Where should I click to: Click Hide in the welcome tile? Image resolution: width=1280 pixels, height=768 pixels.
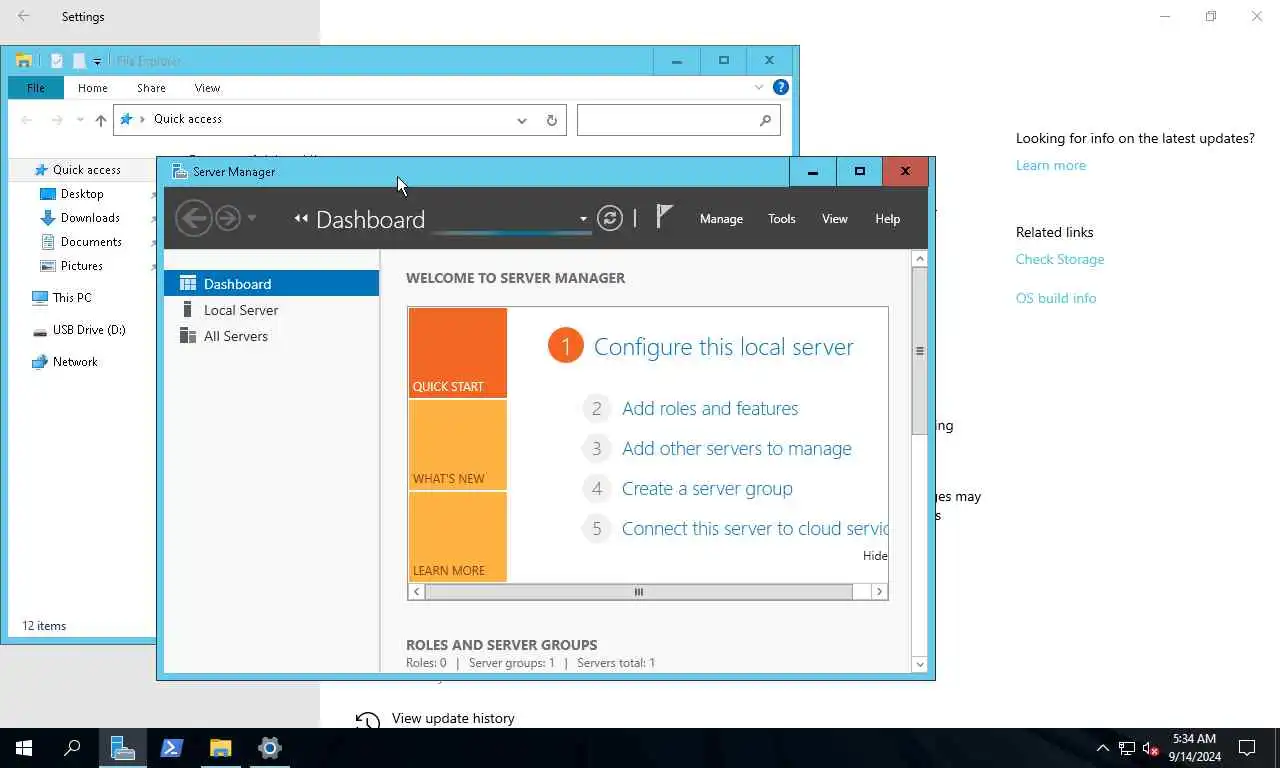click(x=875, y=556)
